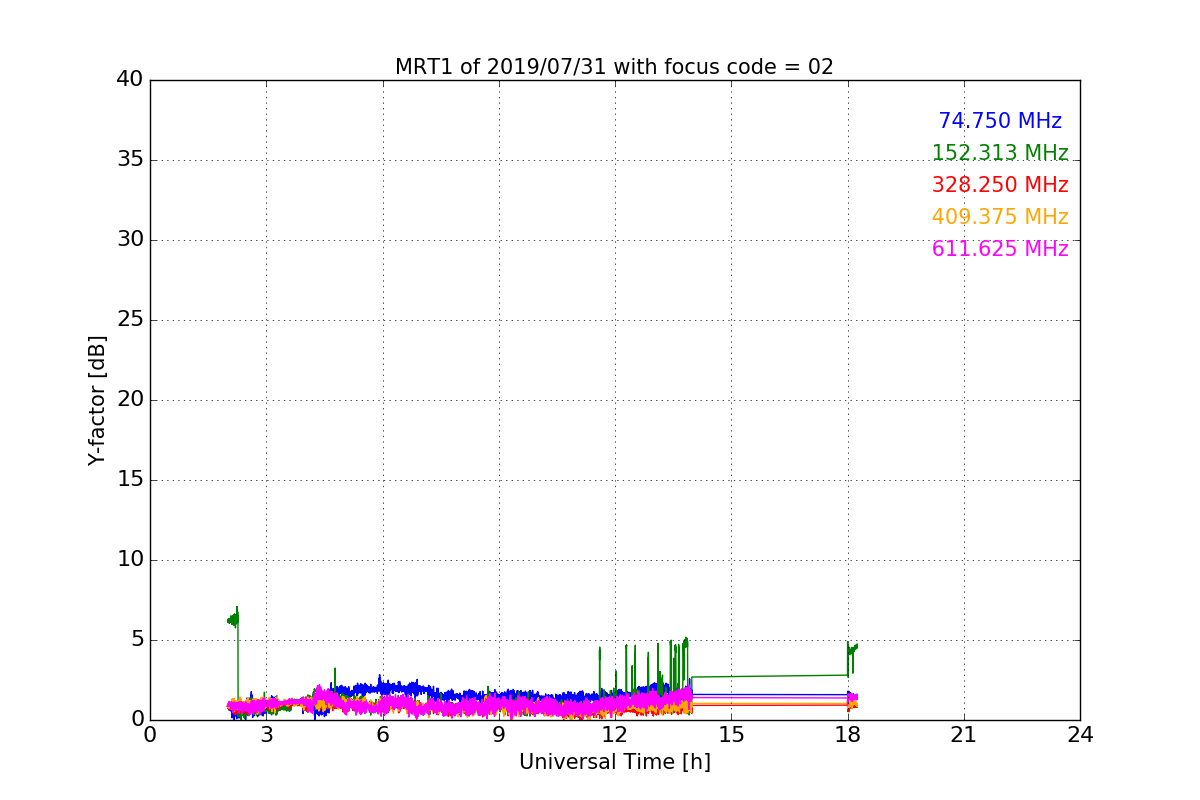Image resolution: width=1200 pixels, height=800 pixels.
Task: Click the x-axis tick label 3
Action: coord(266,735)
